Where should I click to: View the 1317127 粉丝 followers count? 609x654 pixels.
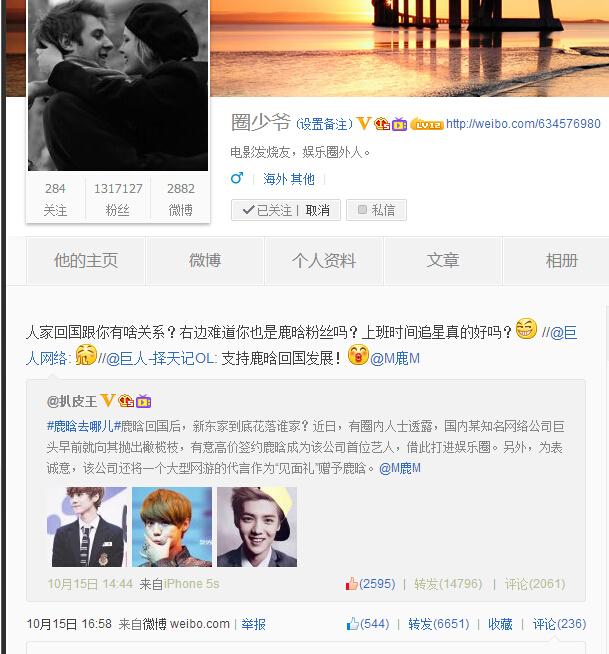point(118,199)
